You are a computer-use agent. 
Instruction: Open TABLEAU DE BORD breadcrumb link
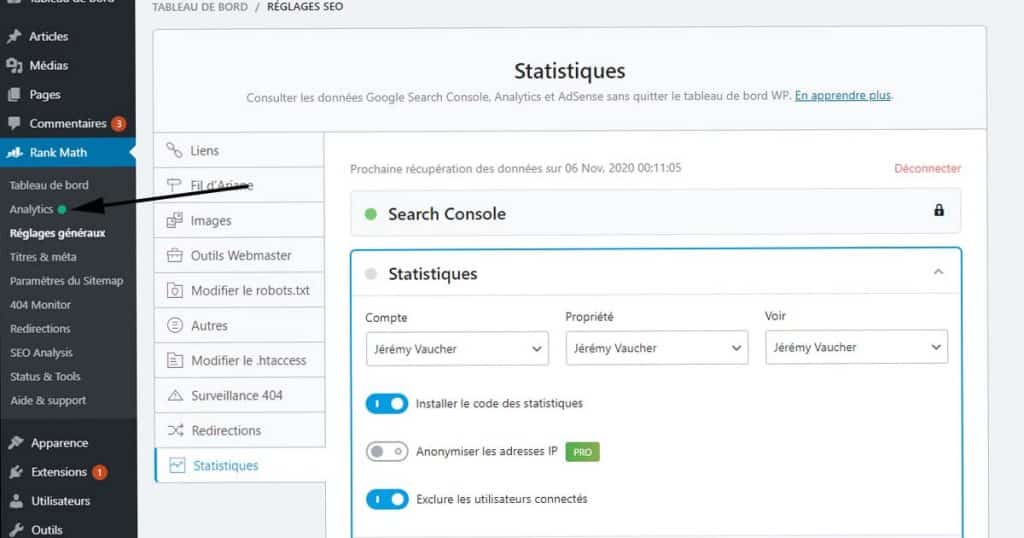click(200, 7)
